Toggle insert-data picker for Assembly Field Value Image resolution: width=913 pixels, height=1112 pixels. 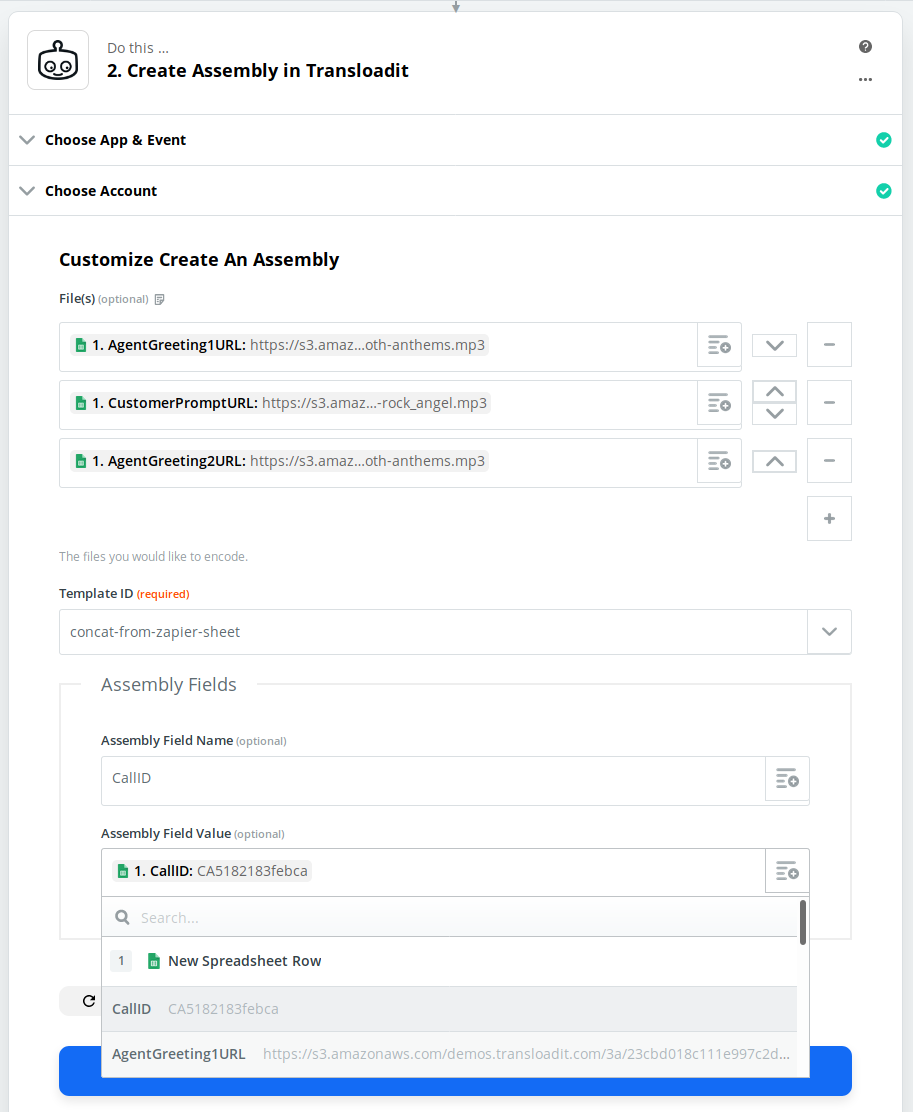point(787,871)
